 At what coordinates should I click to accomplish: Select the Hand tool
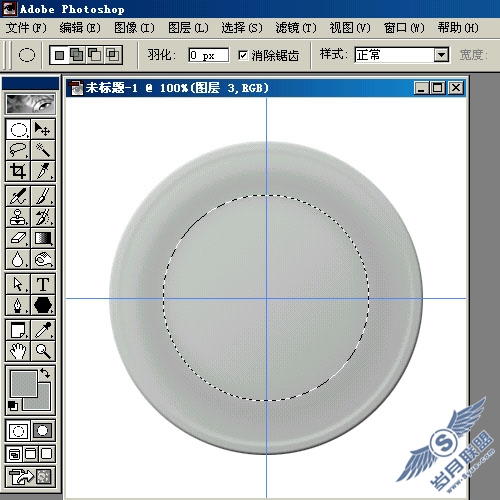[18, 351]
